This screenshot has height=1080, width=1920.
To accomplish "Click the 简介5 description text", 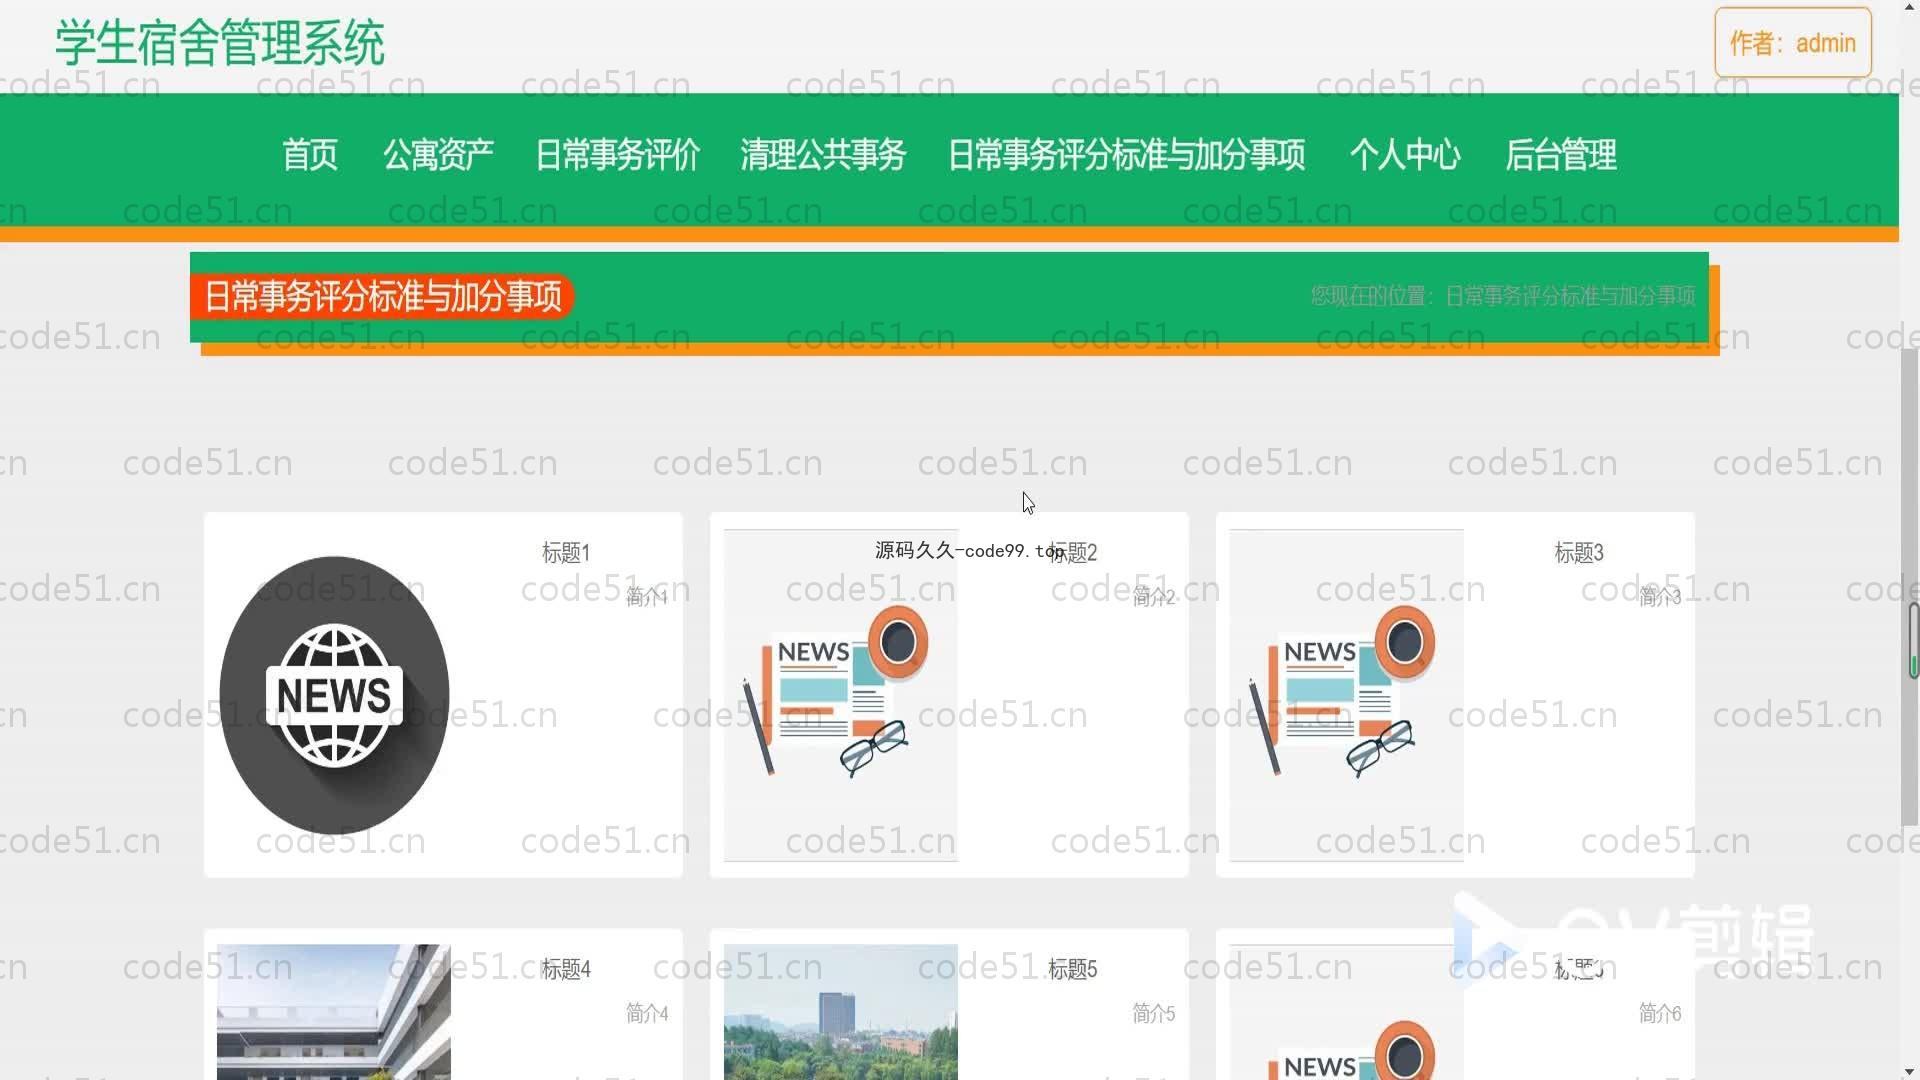I will click(x=1154, y=1013).
